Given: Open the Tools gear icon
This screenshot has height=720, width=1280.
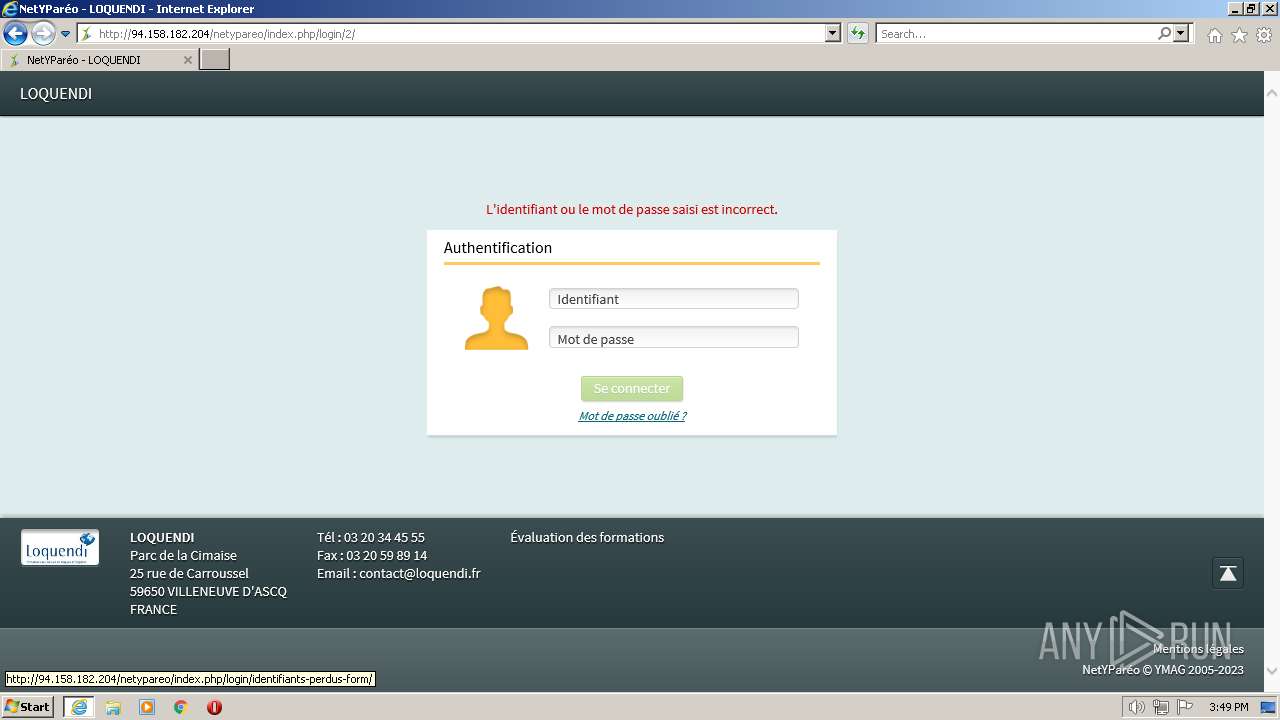Looking at the screenshot, I should pyautogui.click(x=1264, y=35).
